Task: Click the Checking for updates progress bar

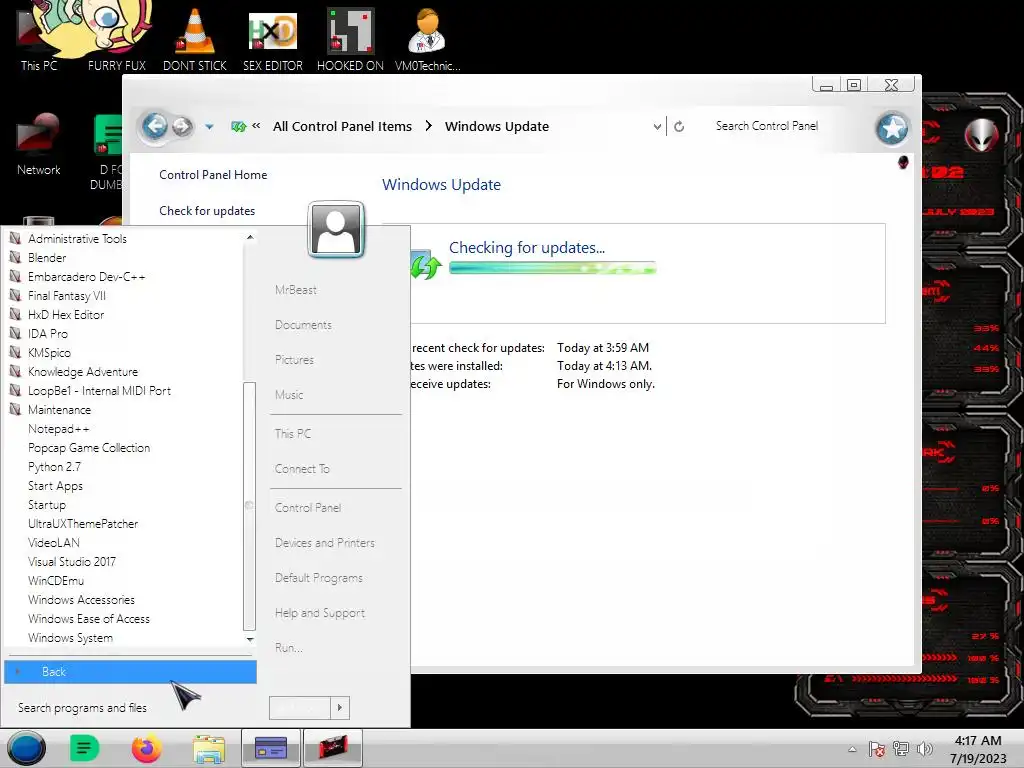Action: 552,268
